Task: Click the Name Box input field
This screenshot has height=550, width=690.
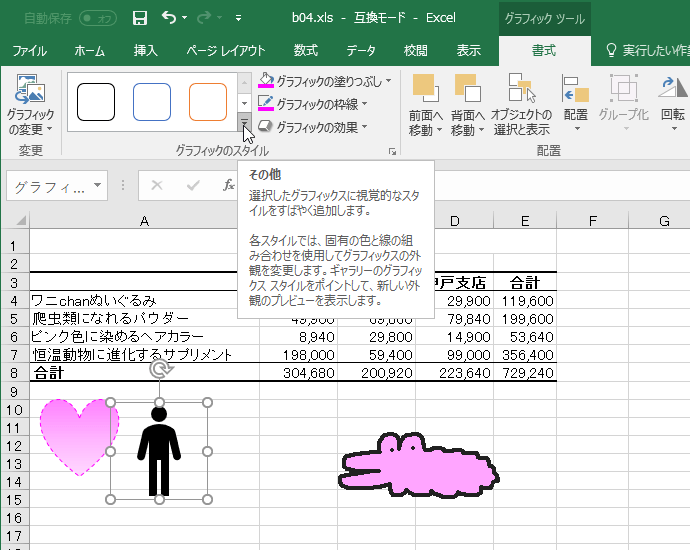Action: [x=50, y=186]
